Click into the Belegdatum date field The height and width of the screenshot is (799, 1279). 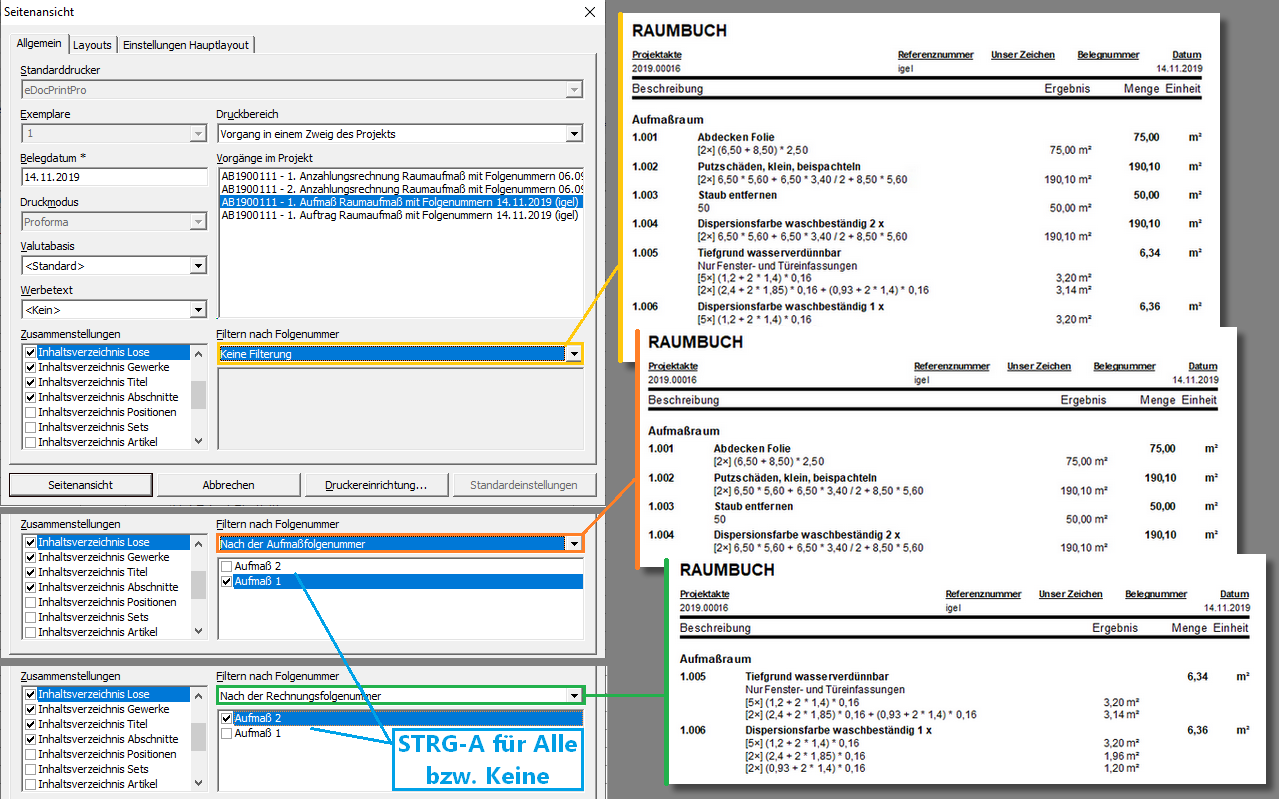coord(113,177)
